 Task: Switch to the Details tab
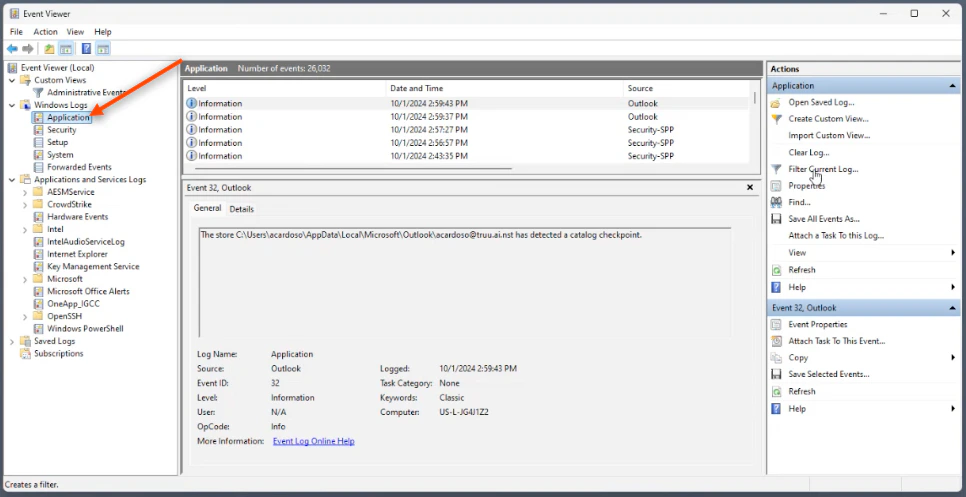pos(242,209)
